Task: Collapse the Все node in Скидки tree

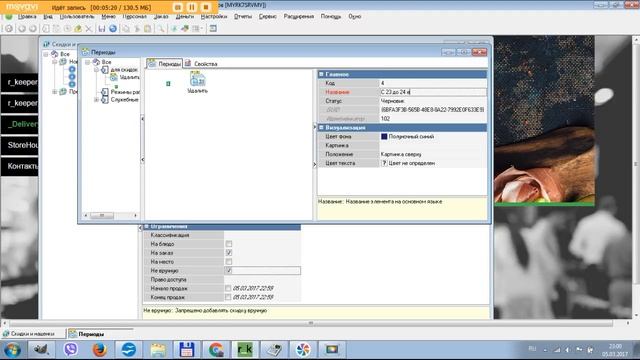Action: (x=46, y=54)
